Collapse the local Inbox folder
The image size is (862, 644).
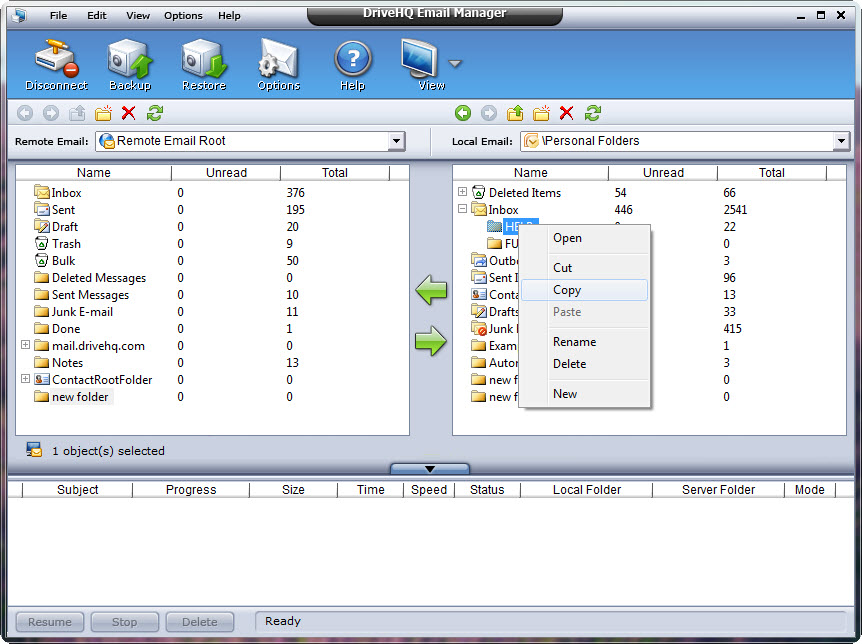click(462, 209)
